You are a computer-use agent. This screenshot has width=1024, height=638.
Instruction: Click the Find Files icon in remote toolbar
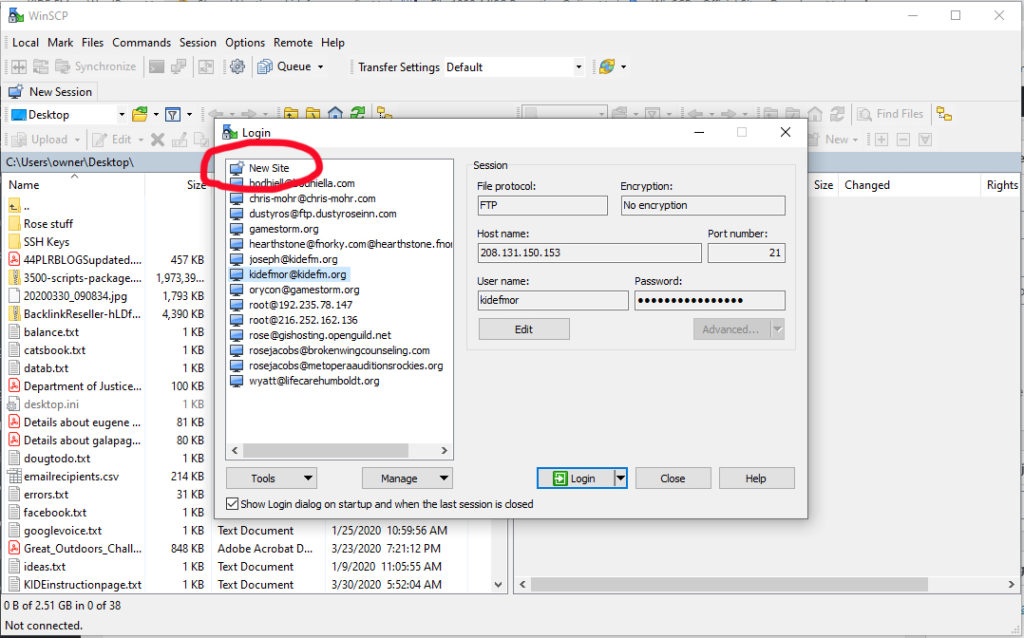(x=864, y=114)
